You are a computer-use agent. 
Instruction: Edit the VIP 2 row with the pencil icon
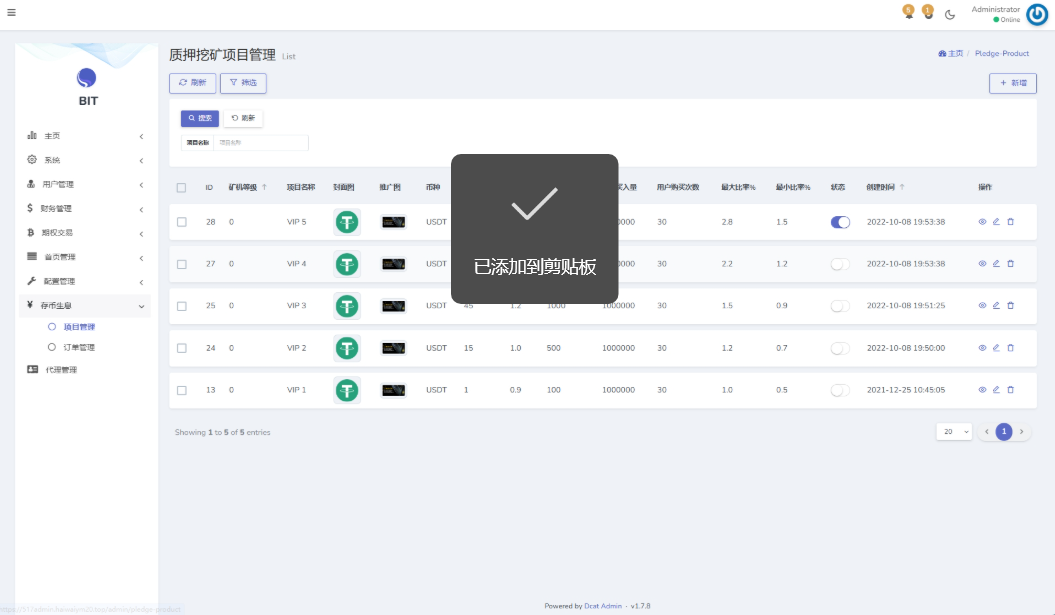996,348
